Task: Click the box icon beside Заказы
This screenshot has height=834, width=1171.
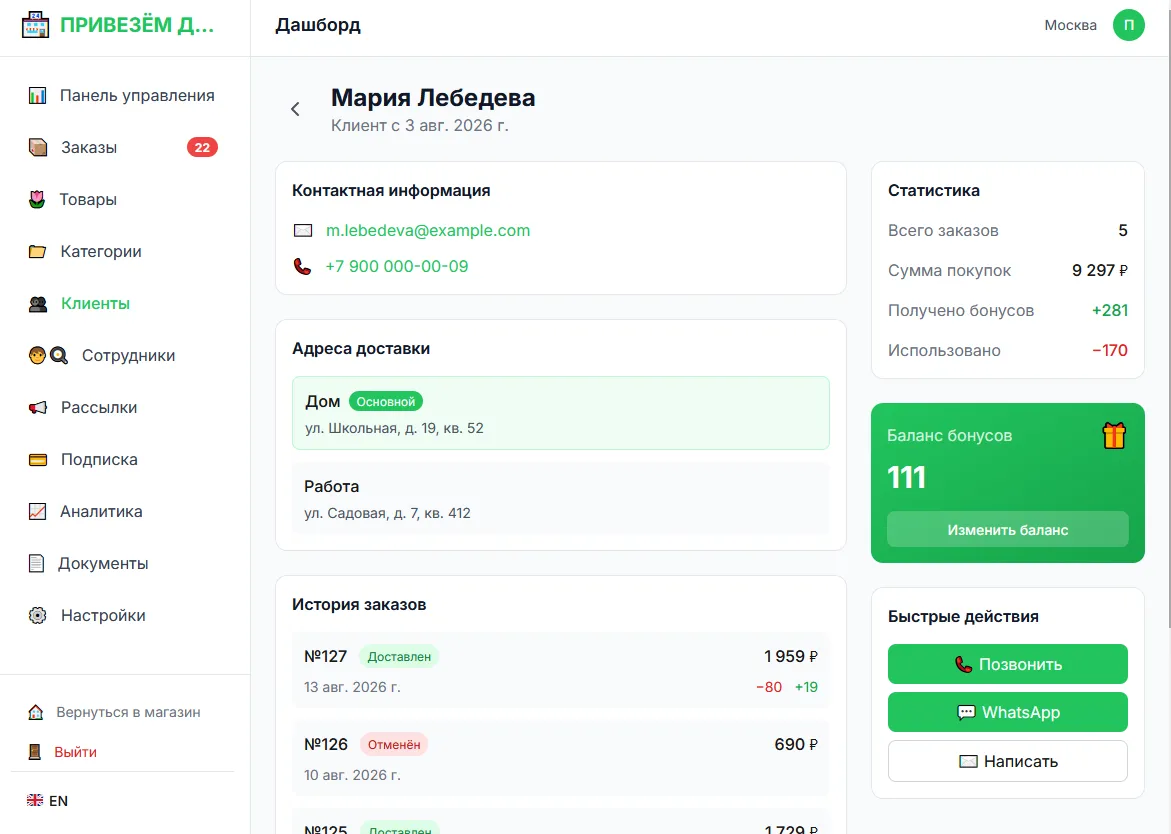Action: (37, 147)
